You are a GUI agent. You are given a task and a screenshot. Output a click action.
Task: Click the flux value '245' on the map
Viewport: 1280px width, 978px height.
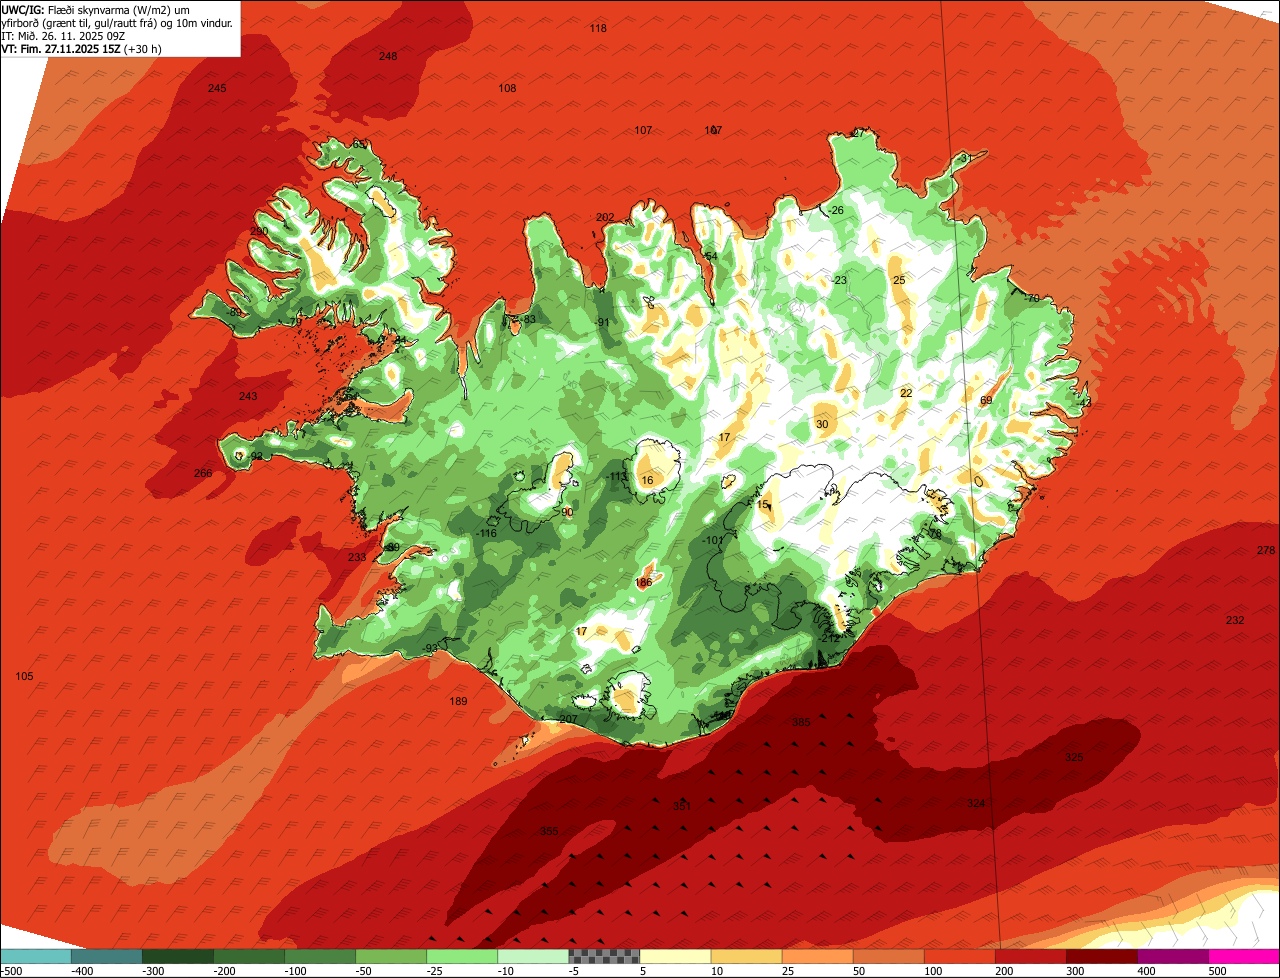(x=217, y=88)
